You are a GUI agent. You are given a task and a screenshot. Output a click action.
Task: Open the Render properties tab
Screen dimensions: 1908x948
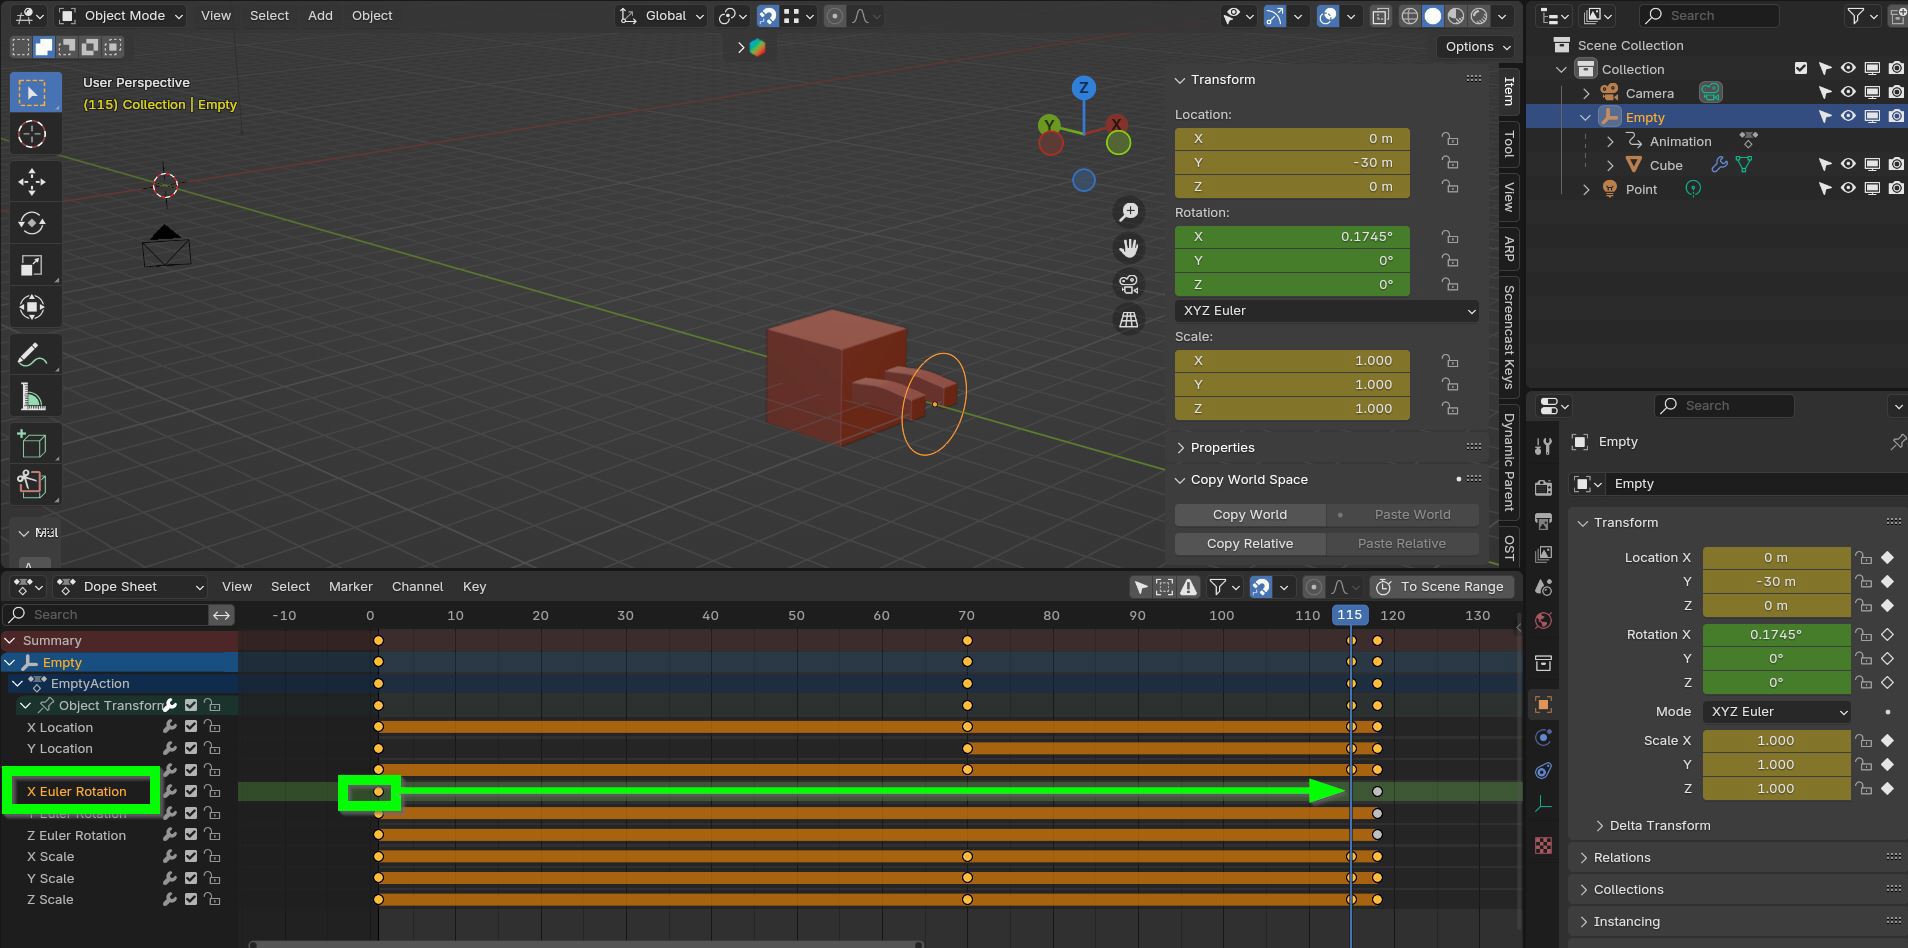1543,488
